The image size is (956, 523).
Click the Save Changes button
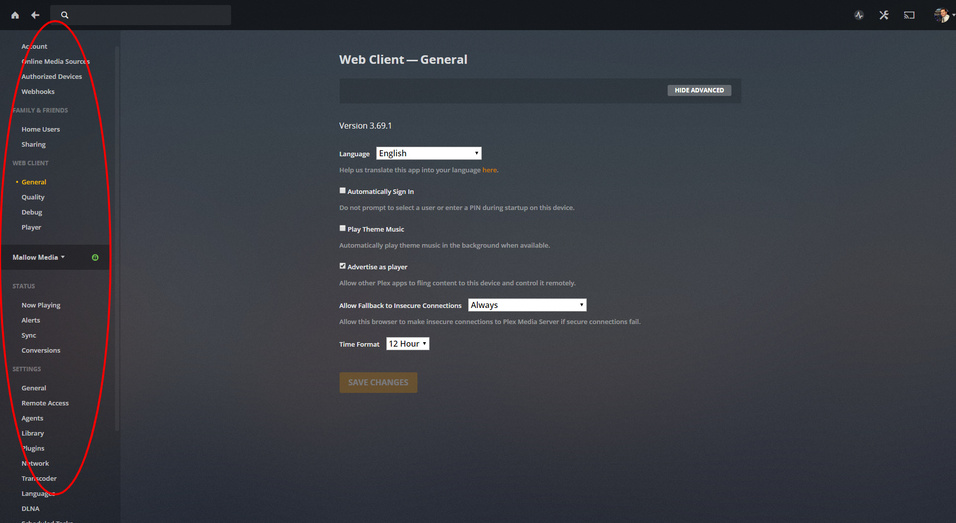[x=378, y=382]
